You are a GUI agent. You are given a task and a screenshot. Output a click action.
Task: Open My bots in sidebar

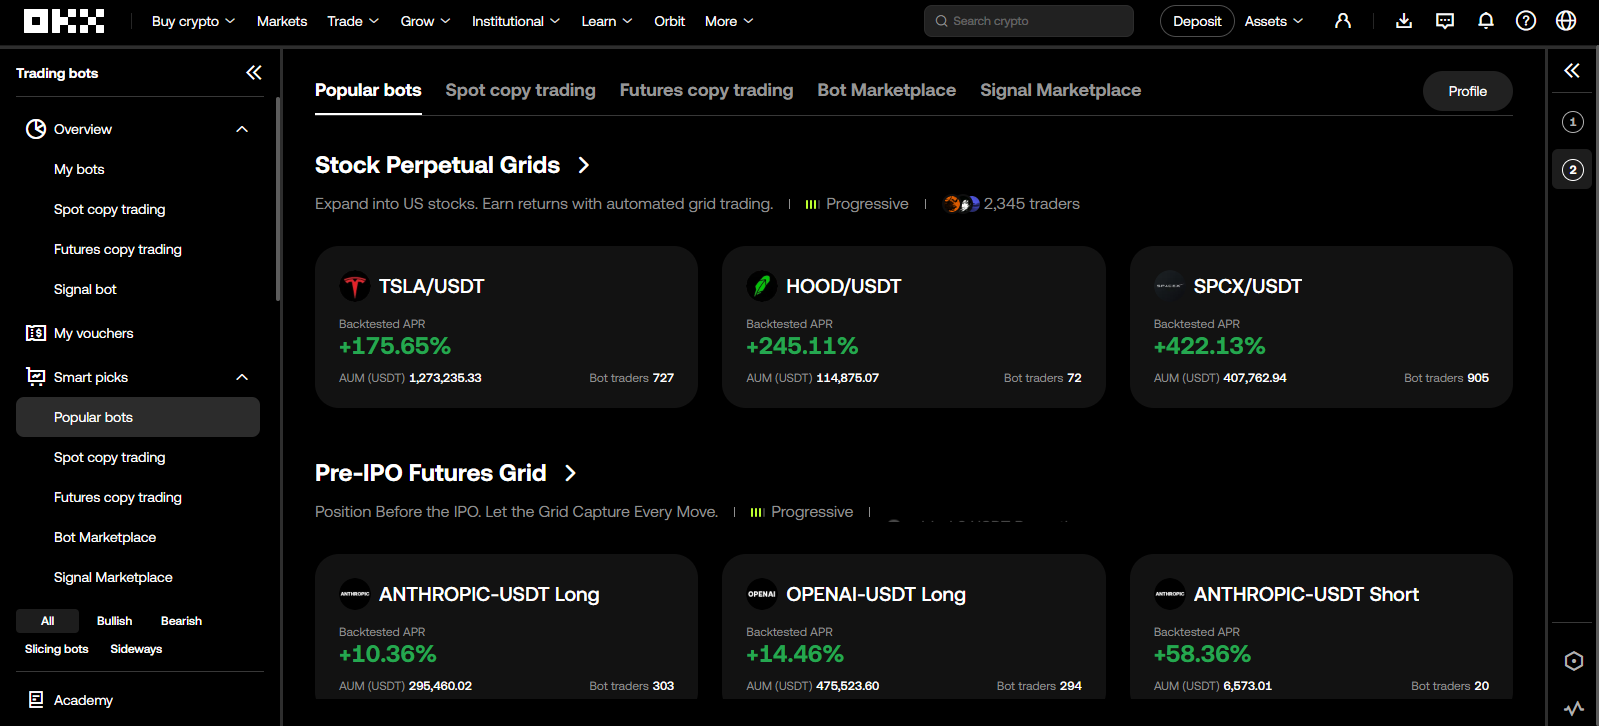click(x=79, y=169)
